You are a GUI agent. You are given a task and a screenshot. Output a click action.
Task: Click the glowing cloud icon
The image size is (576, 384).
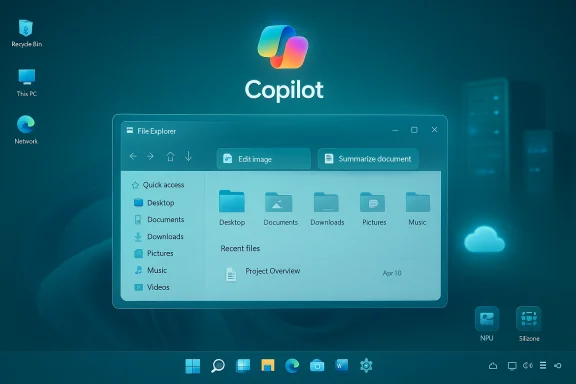coord(484,239)
